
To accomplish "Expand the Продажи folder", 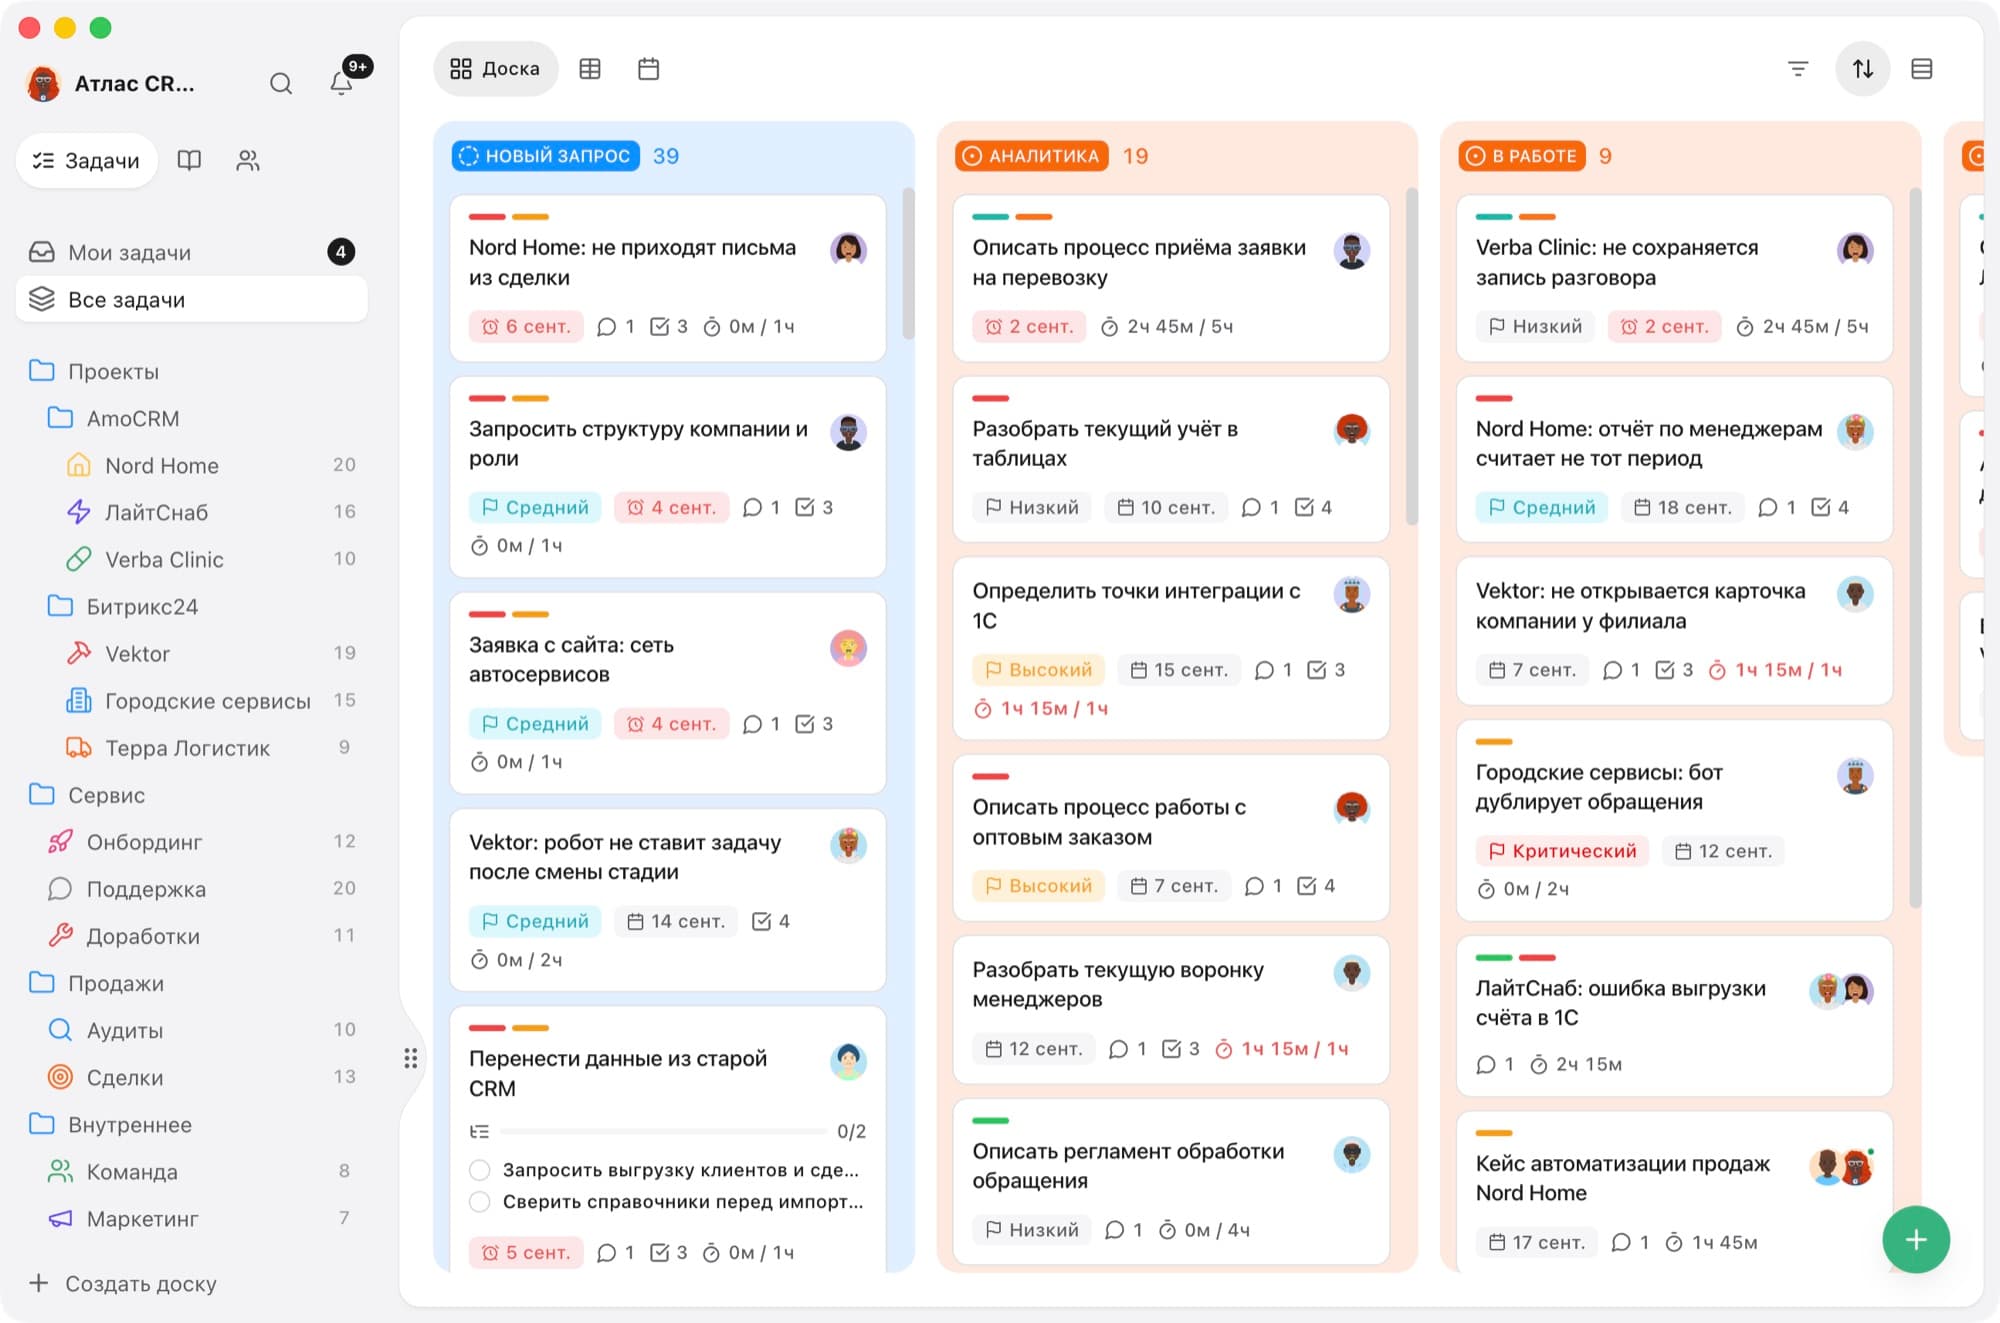I will (x=42, y=983).
